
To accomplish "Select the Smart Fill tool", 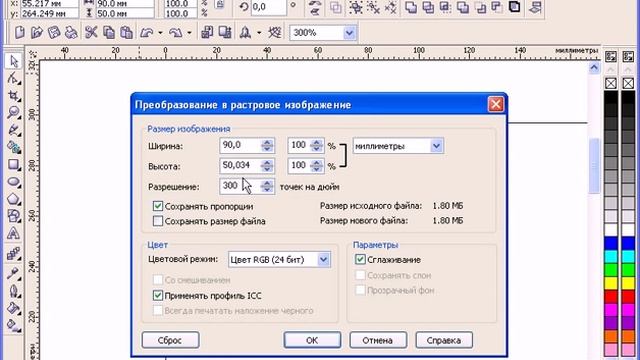I will pos(13,147).
